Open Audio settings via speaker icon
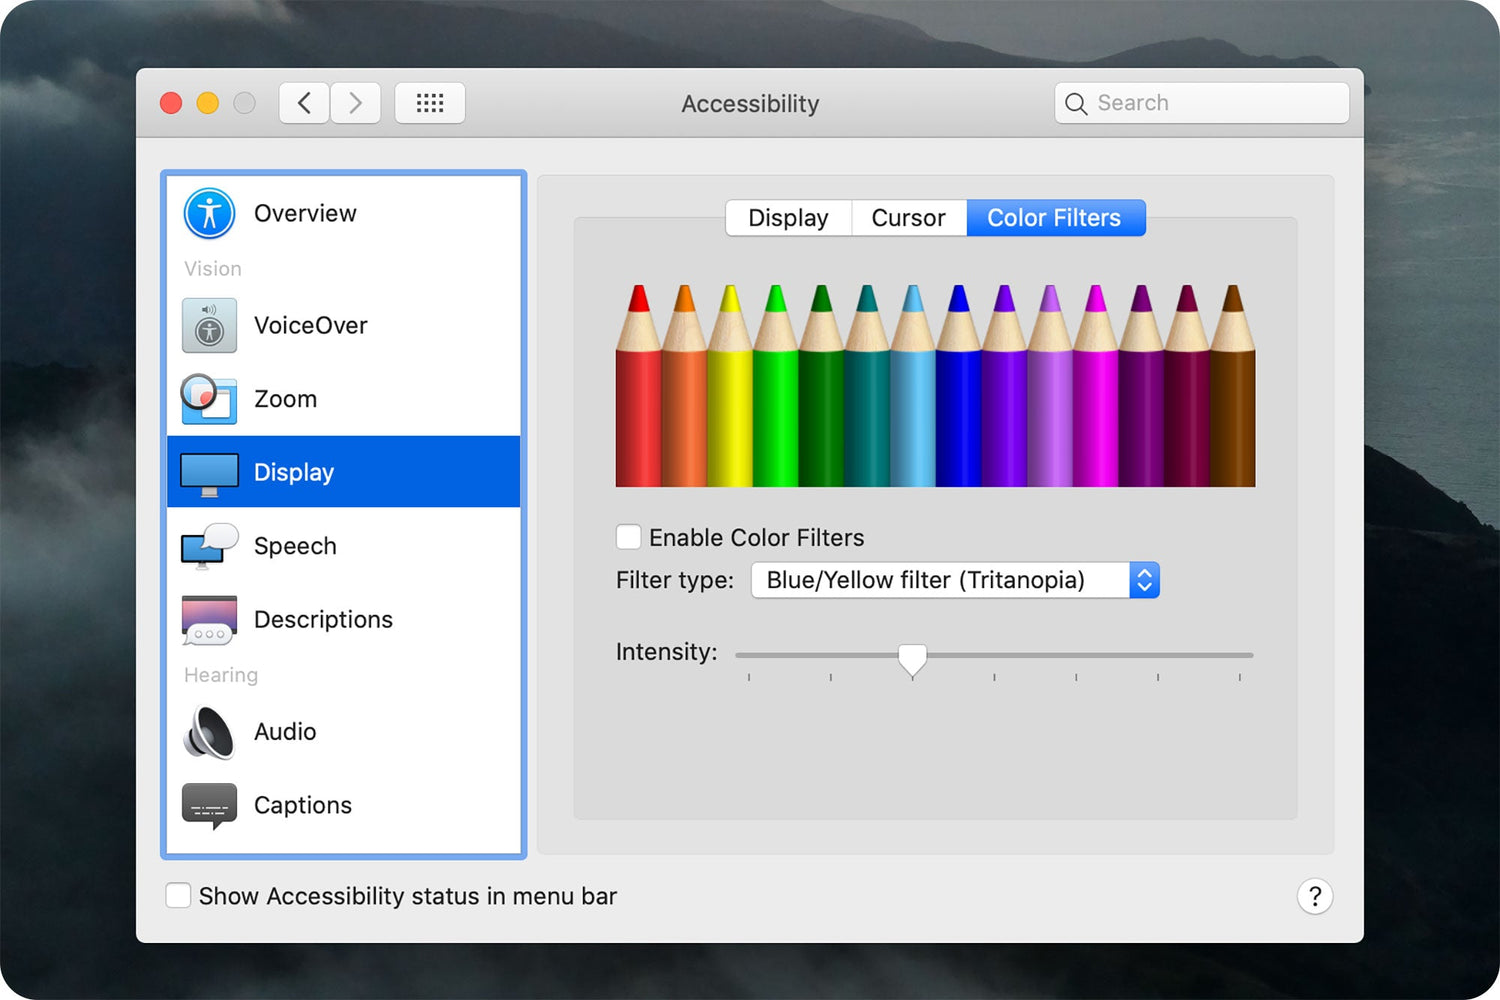The image size is (1500, 1000). tap(208, 731)
